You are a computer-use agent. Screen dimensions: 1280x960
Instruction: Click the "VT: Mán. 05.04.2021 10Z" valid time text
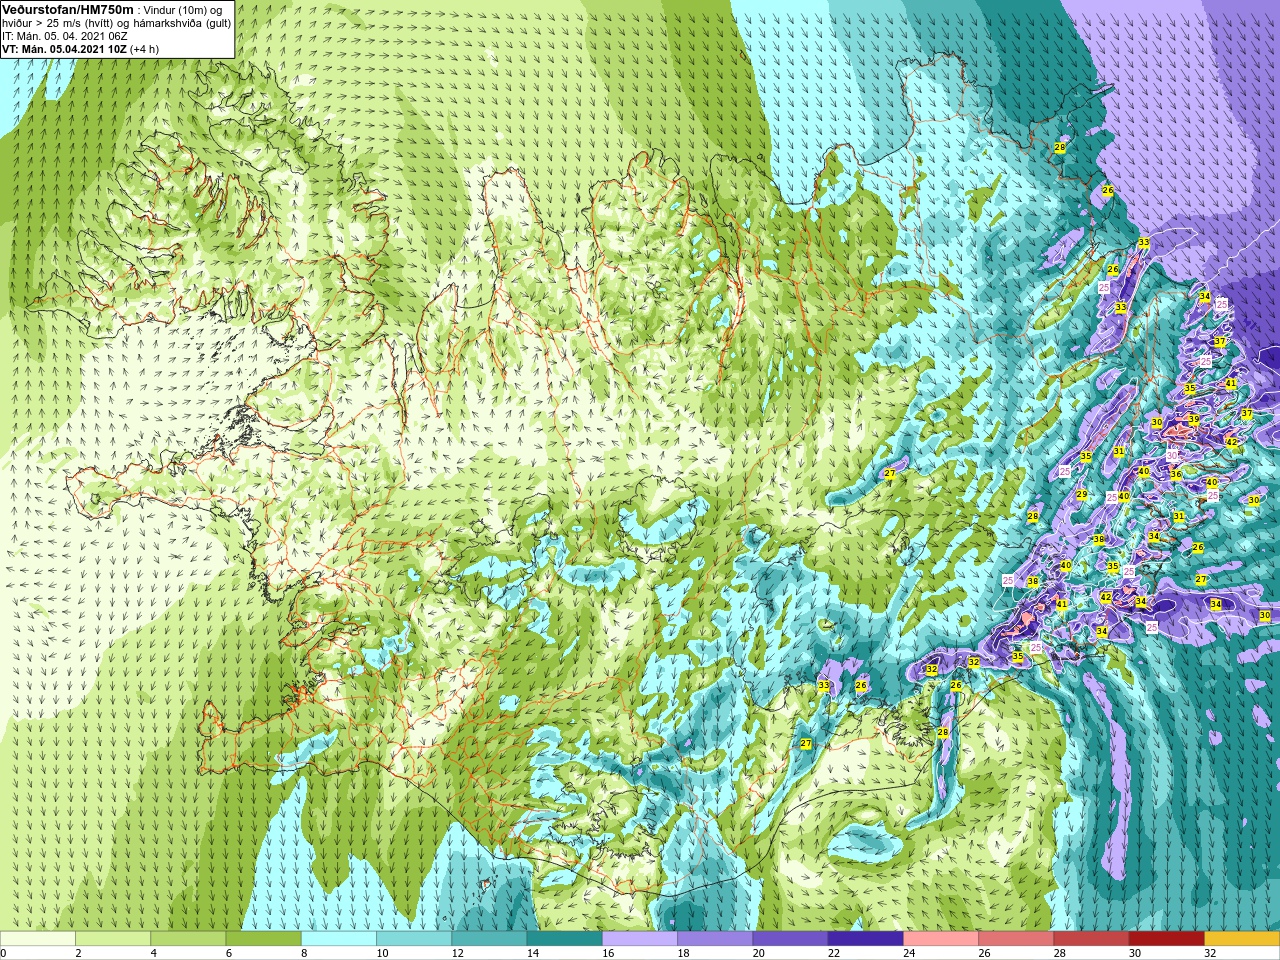point(64,49)
